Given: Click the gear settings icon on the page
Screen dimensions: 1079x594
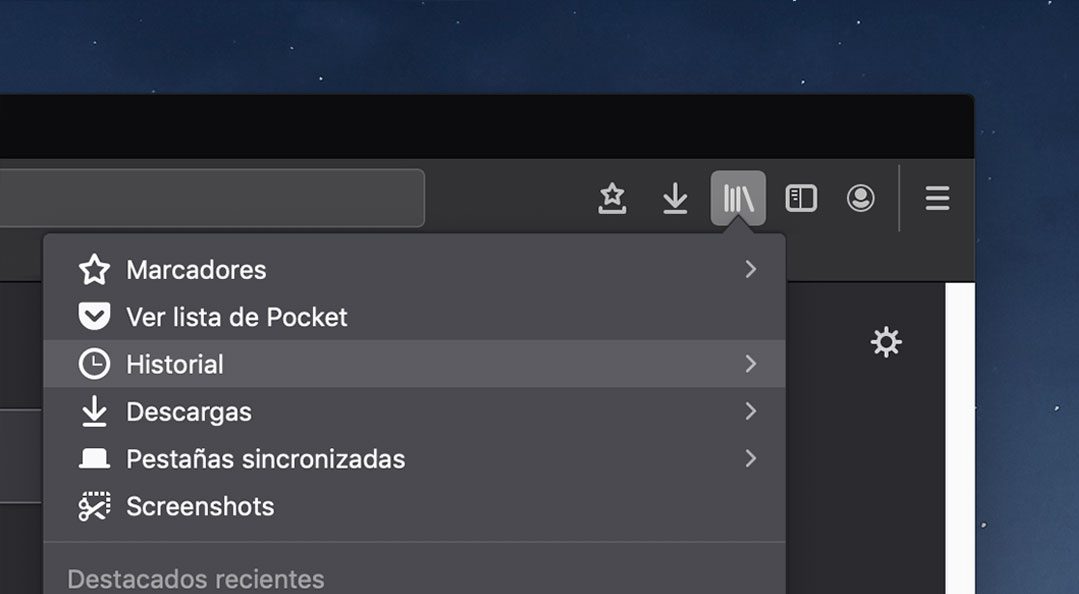Looking at the screenshot, I should tap(886, 341).
